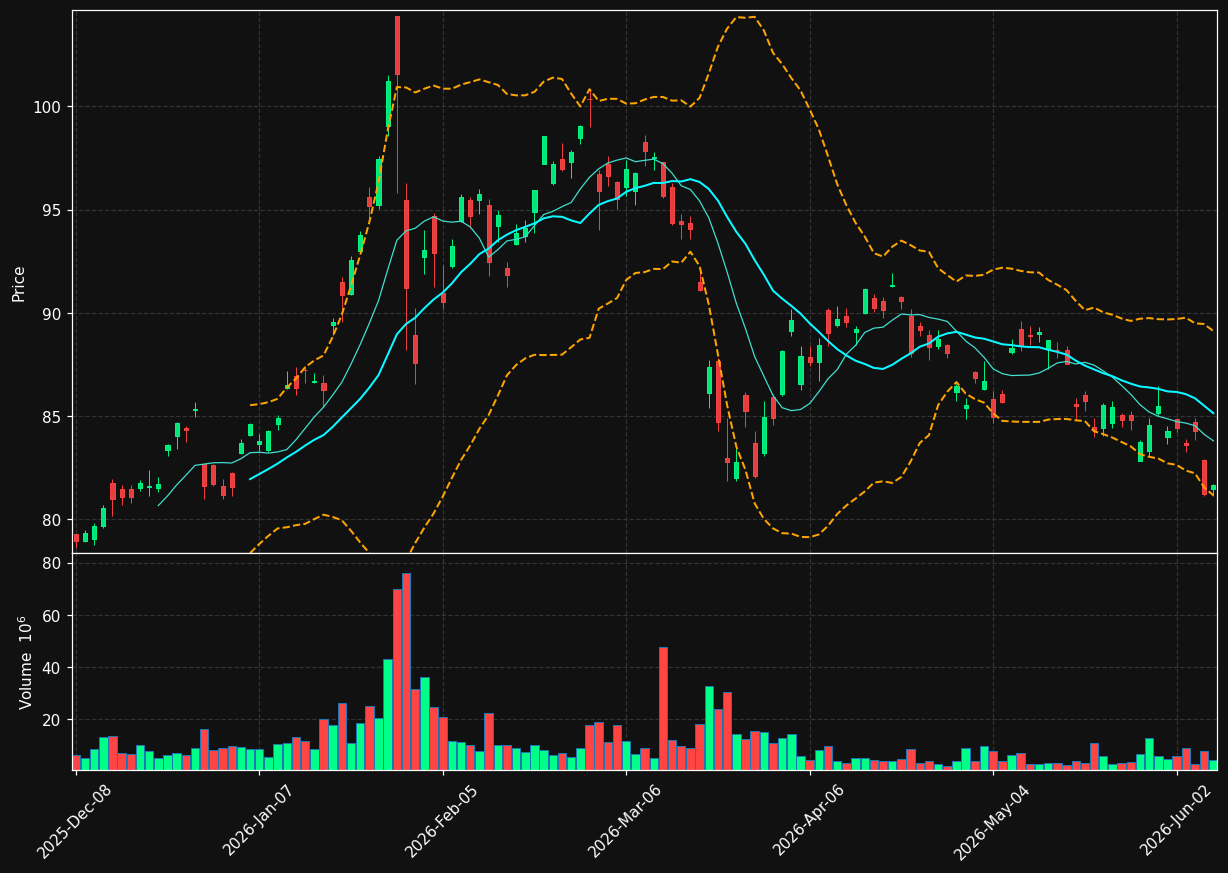Image resolution: width=1228 pixels, height=873 pixels.
Task: Click the 2026-Mar-06 date label
Action: tap(626, 820)
